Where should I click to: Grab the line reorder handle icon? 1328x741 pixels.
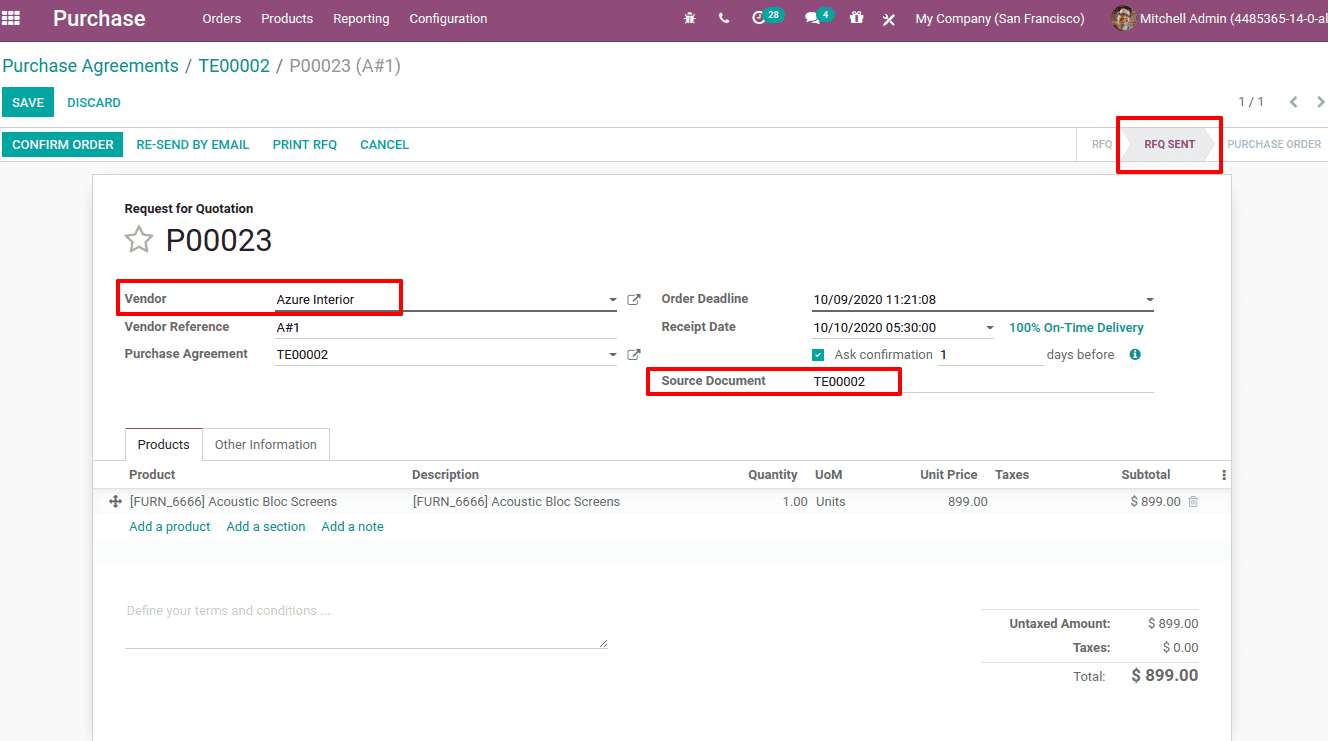click(116, 502)
